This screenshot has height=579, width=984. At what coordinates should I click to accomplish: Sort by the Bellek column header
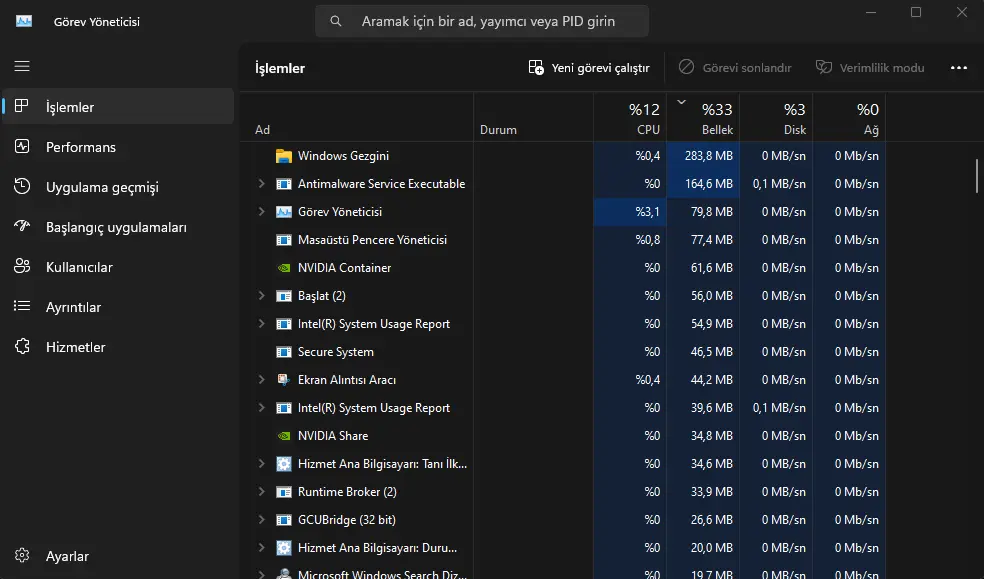point(703,117)
